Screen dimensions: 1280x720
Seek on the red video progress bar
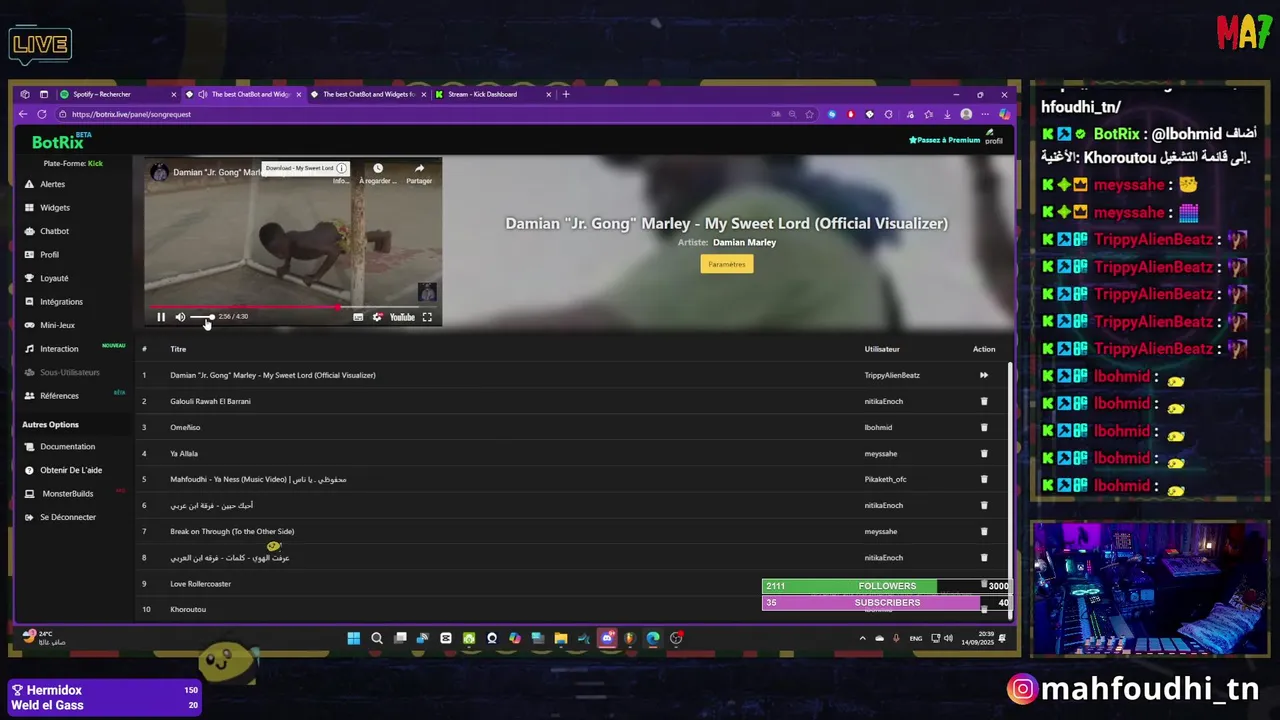[293, 307]
